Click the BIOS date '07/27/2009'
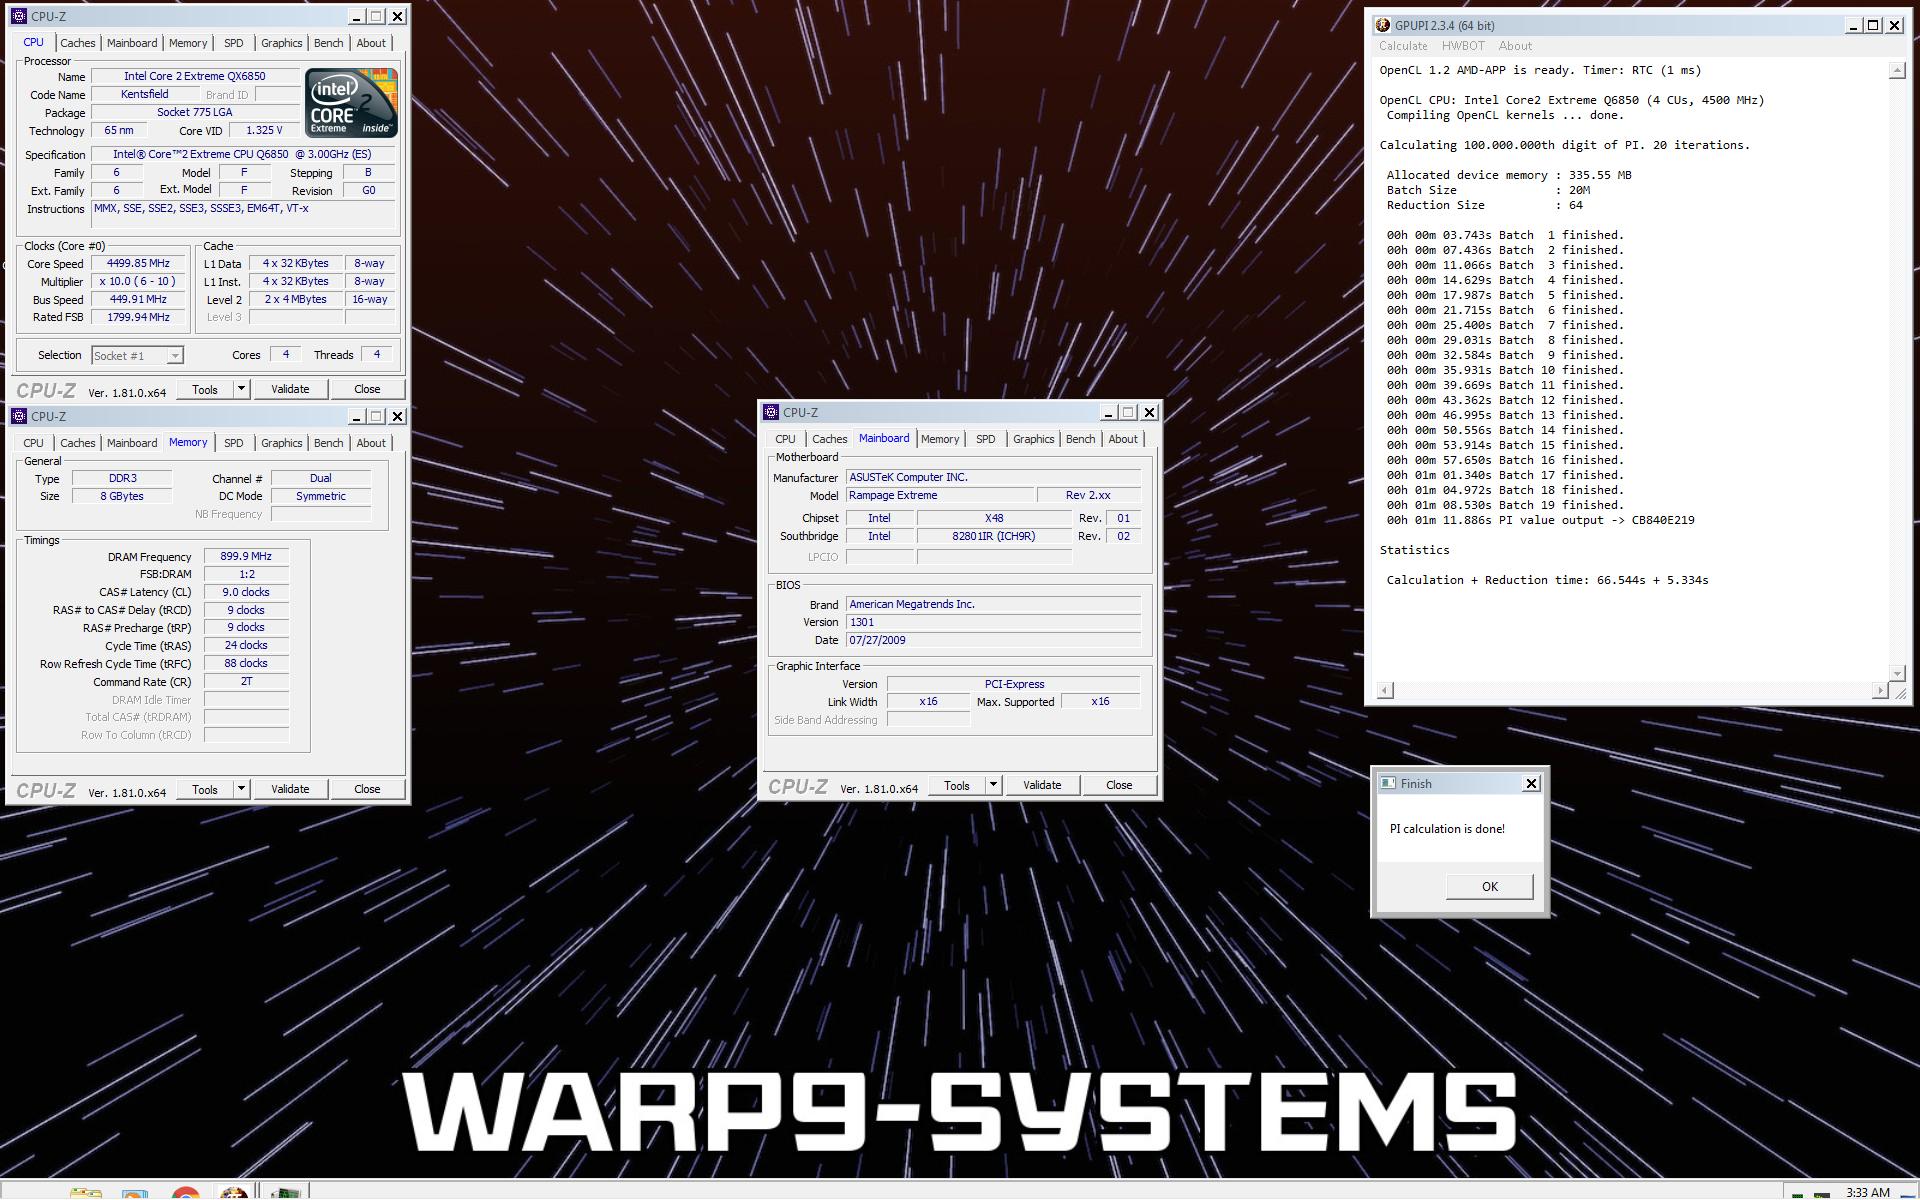This screenshot has height=1200, width=1920. (993, 640)
